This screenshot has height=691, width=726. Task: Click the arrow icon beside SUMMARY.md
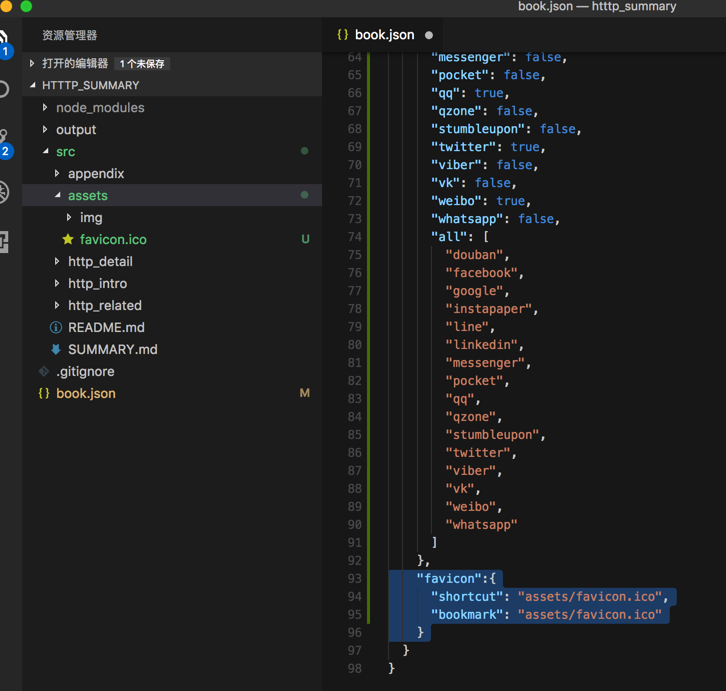(x=56, y=350)
